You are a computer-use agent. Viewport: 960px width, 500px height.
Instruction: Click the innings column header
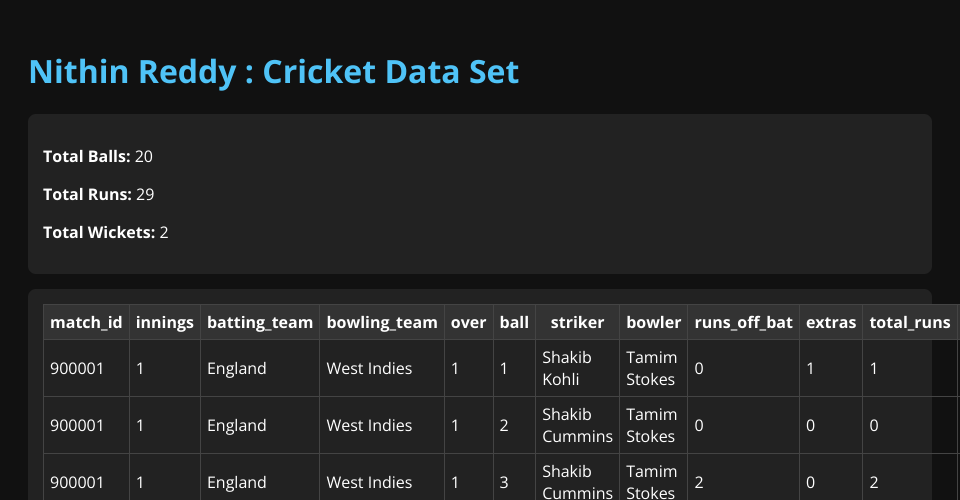pyautogui.click(x=165, y=322)
